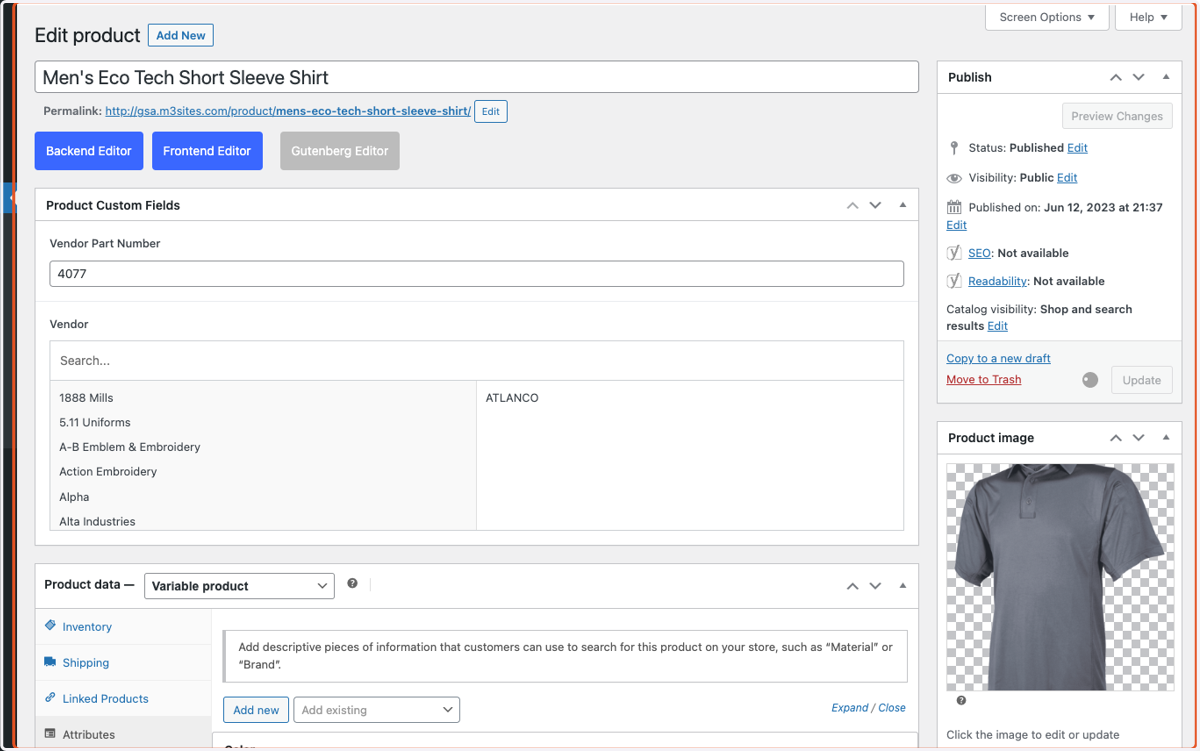Click the grey spinner circle beside Update
1200x751 pixels.
point(1090,380)
